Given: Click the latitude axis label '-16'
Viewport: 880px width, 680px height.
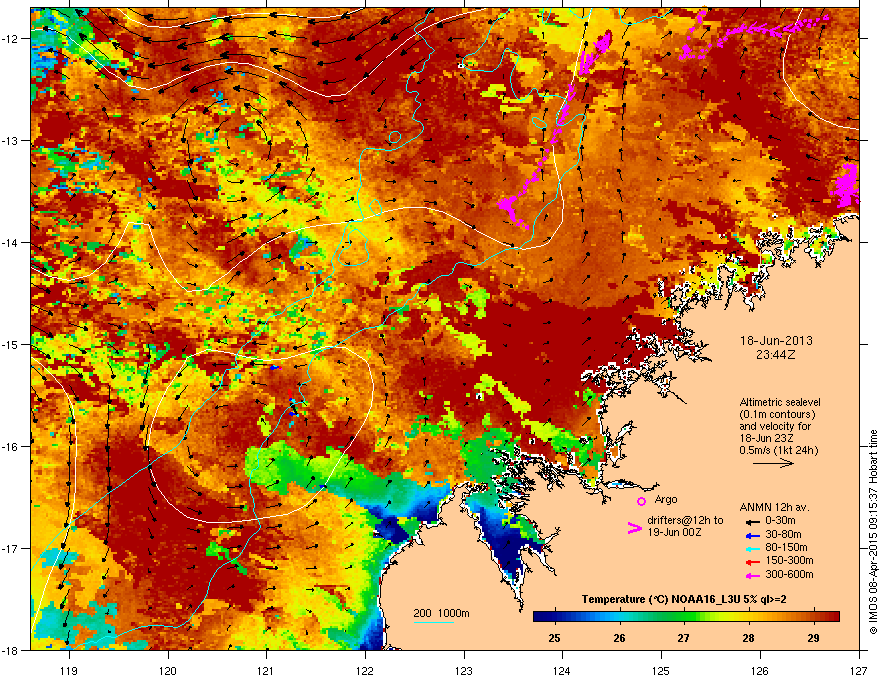Looking at the screenshot, I should [11, 447].
